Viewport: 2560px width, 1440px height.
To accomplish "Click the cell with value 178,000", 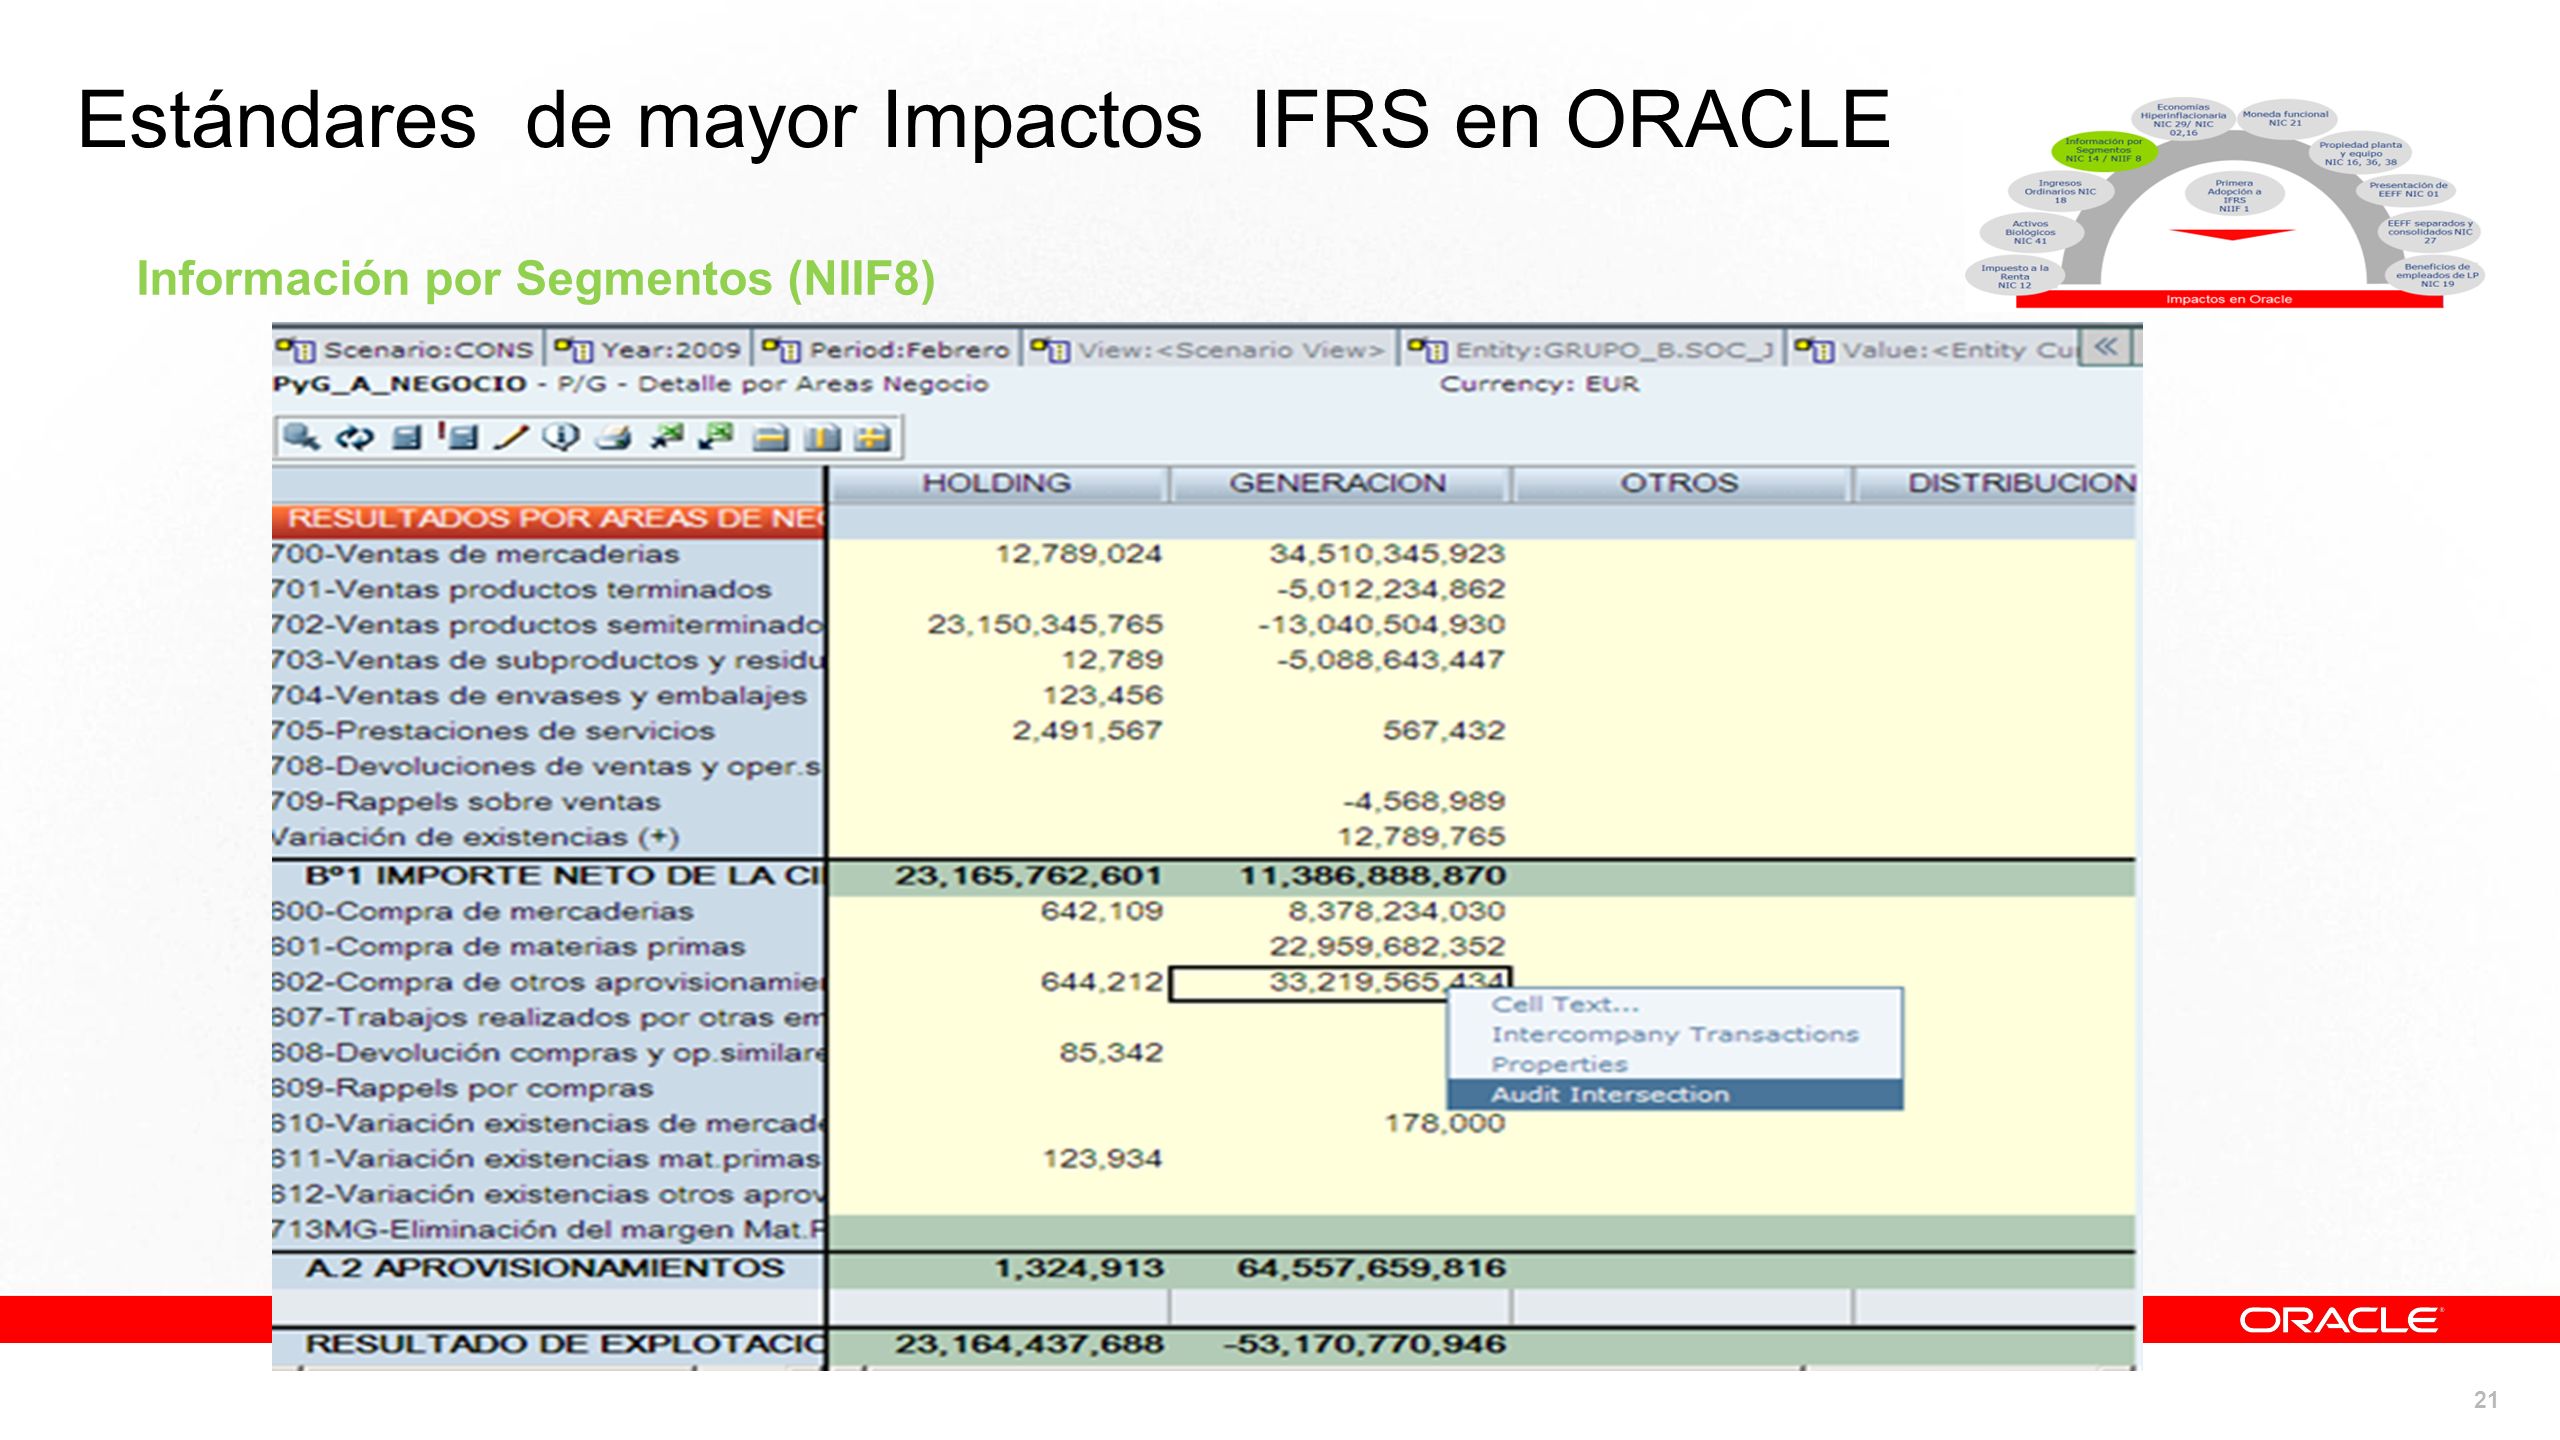I will click(1340, 1124).
